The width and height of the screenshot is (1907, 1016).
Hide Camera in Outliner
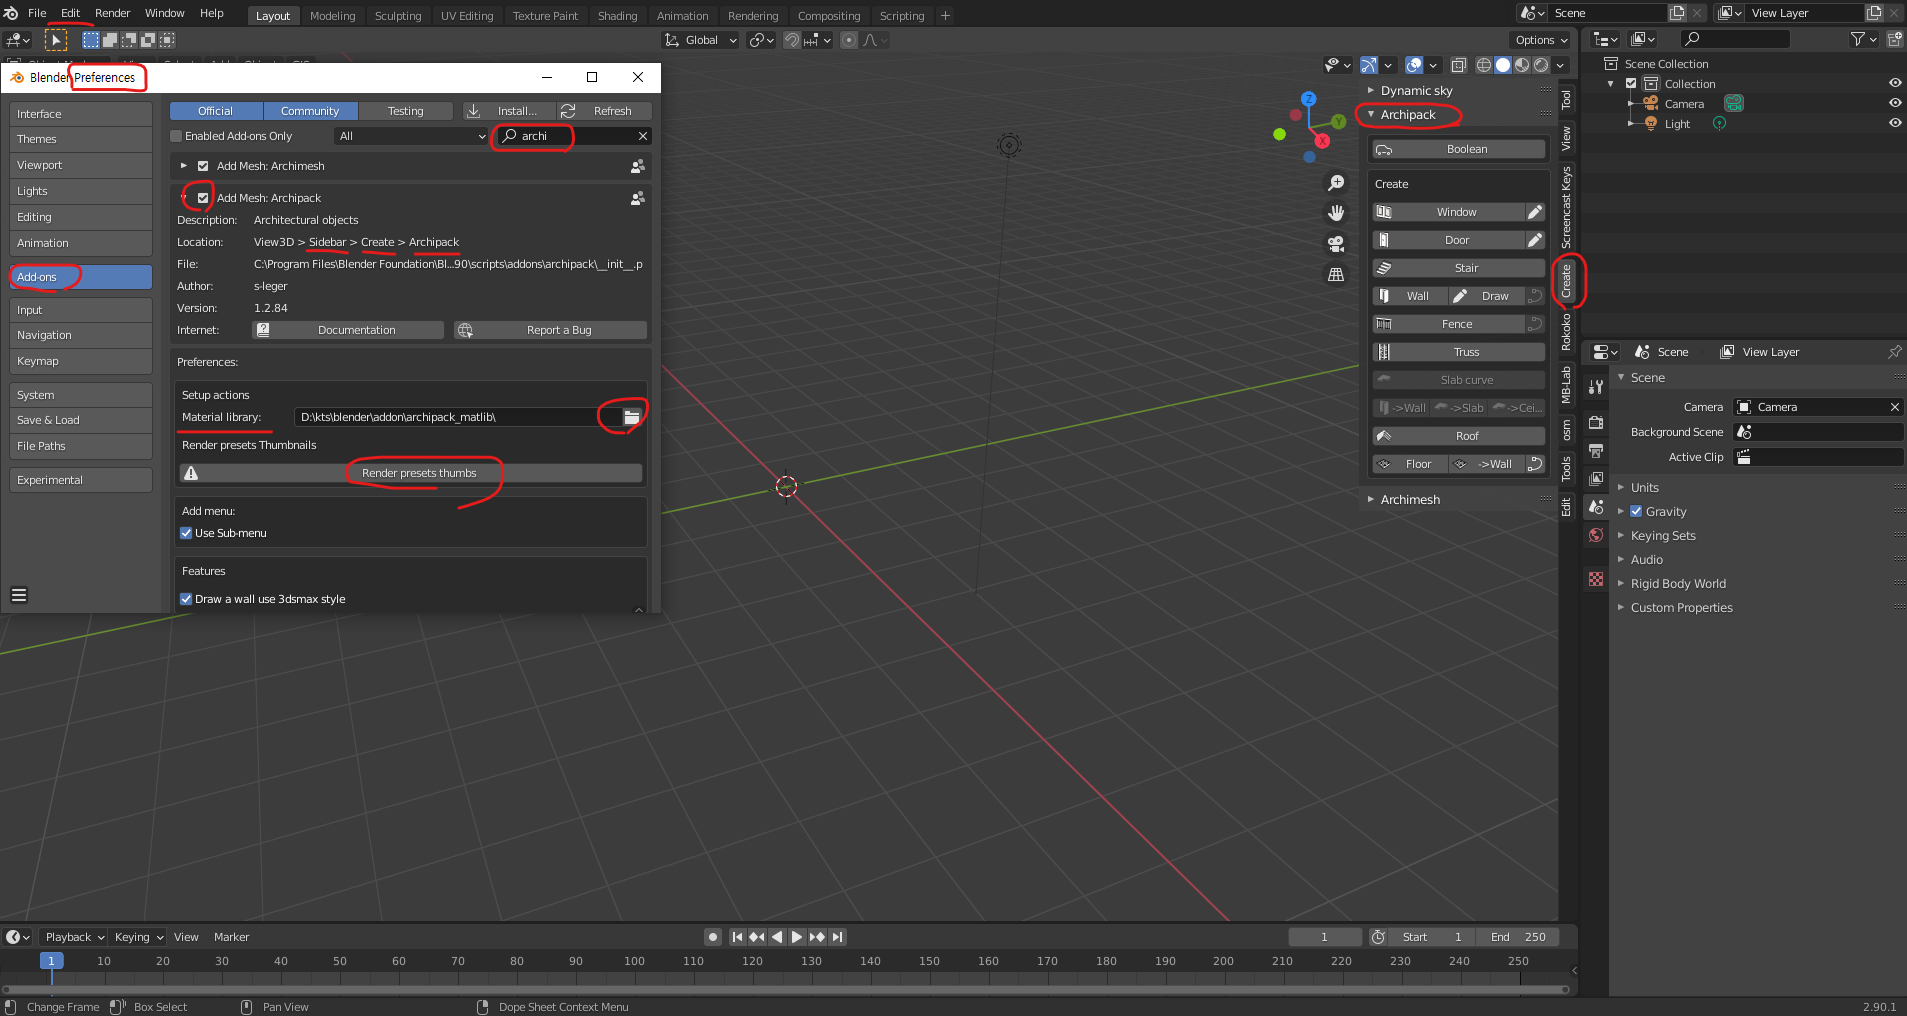tap(1894, 103)
